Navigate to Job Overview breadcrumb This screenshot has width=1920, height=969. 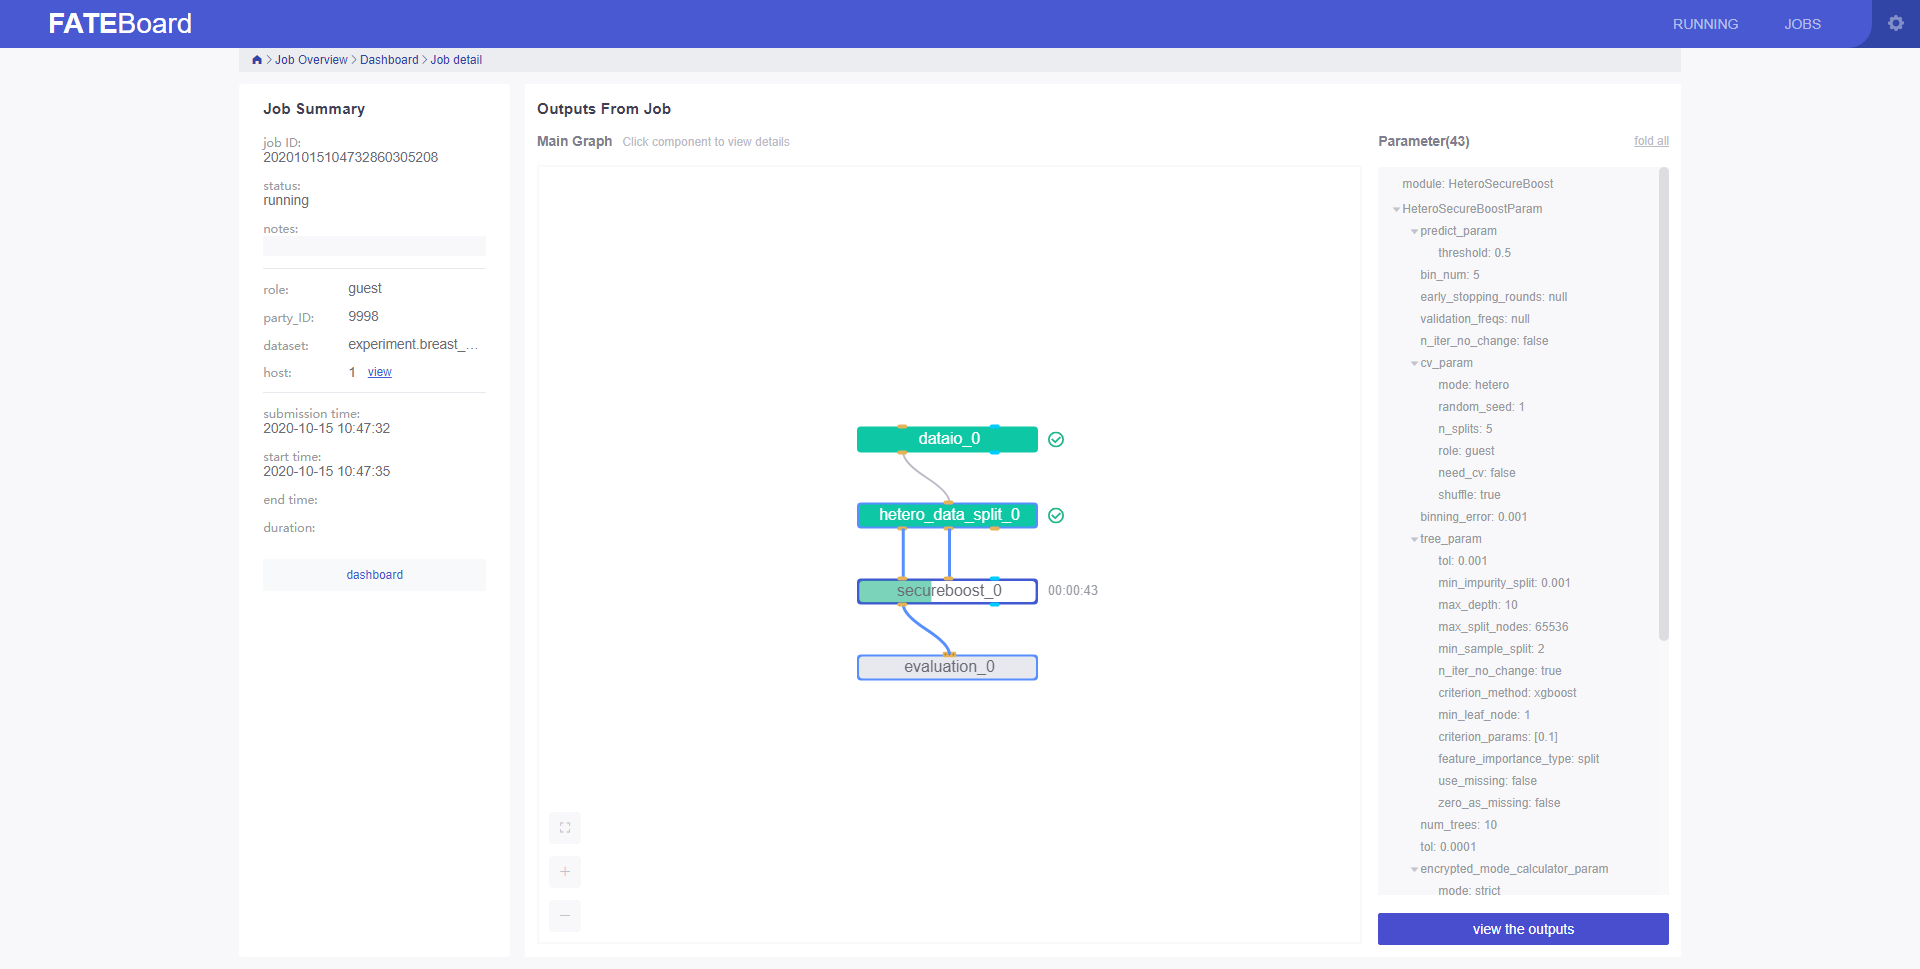click(x=311, y=60)
